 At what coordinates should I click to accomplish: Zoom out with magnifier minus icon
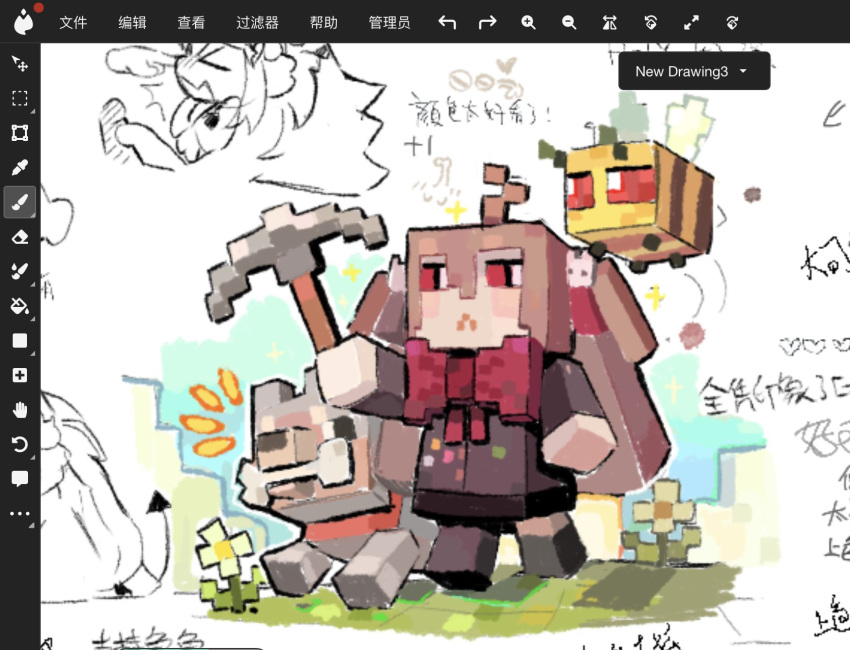tap(569, 22)
